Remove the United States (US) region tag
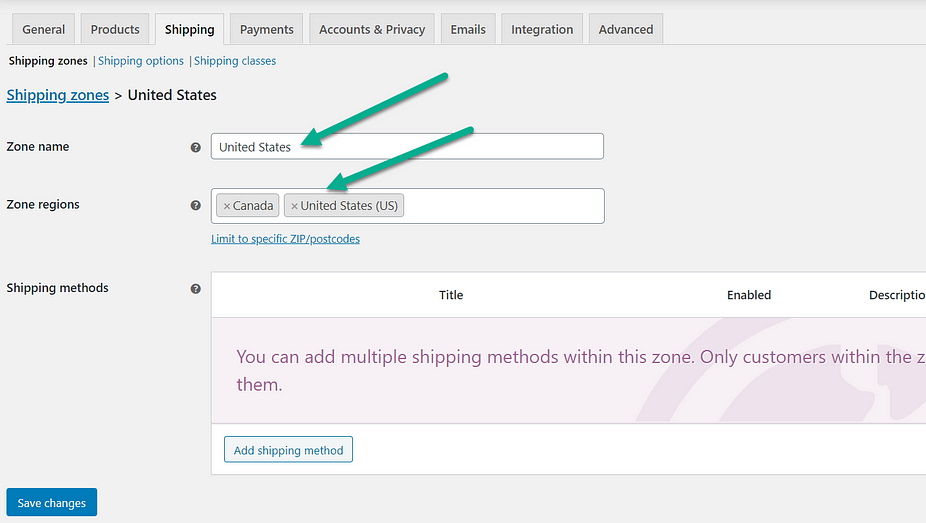The width and height of the screenshot is (926, 523). [x=294, y=206]
